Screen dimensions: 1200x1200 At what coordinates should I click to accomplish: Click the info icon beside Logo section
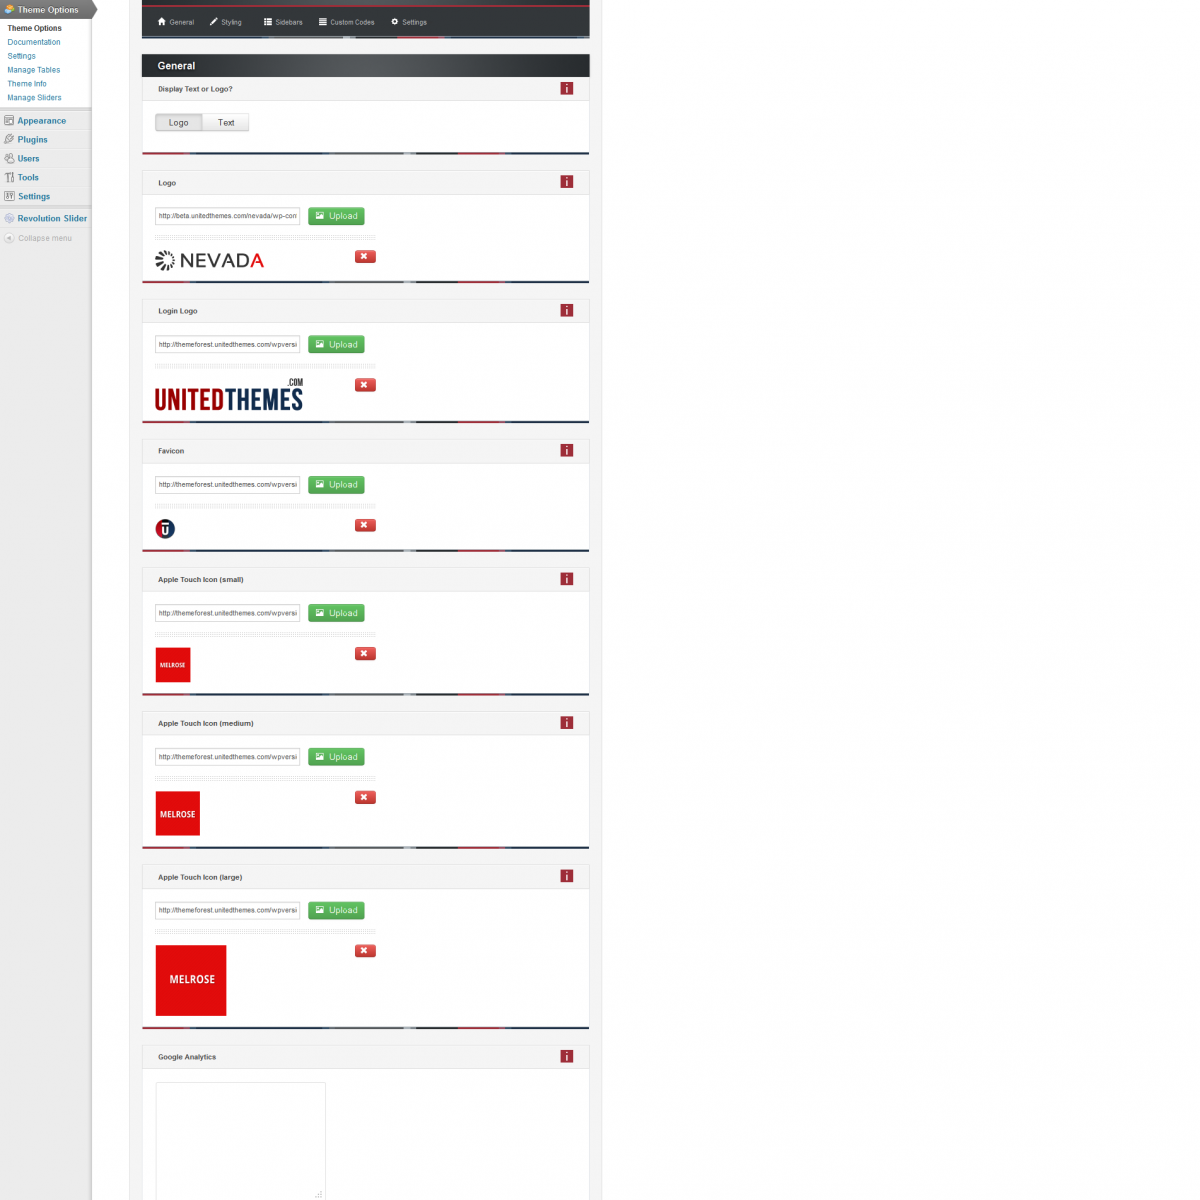click(566, 182)
